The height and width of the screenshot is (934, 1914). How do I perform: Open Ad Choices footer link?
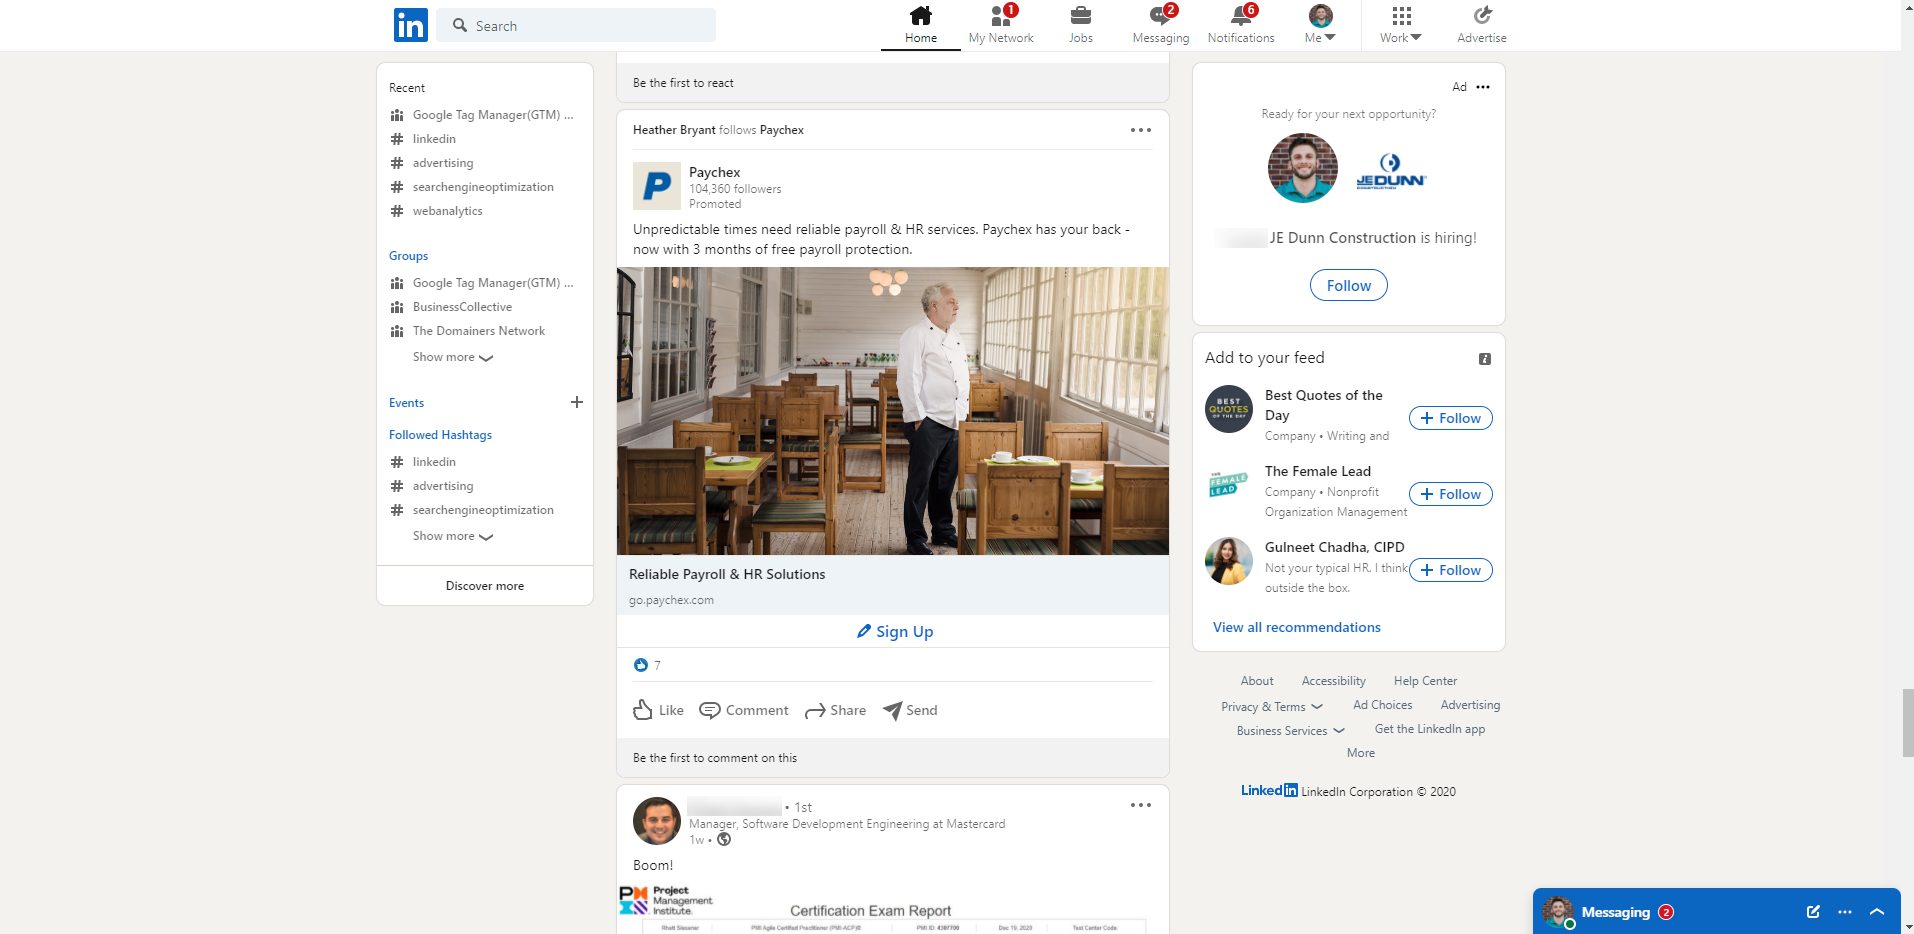1382,705
